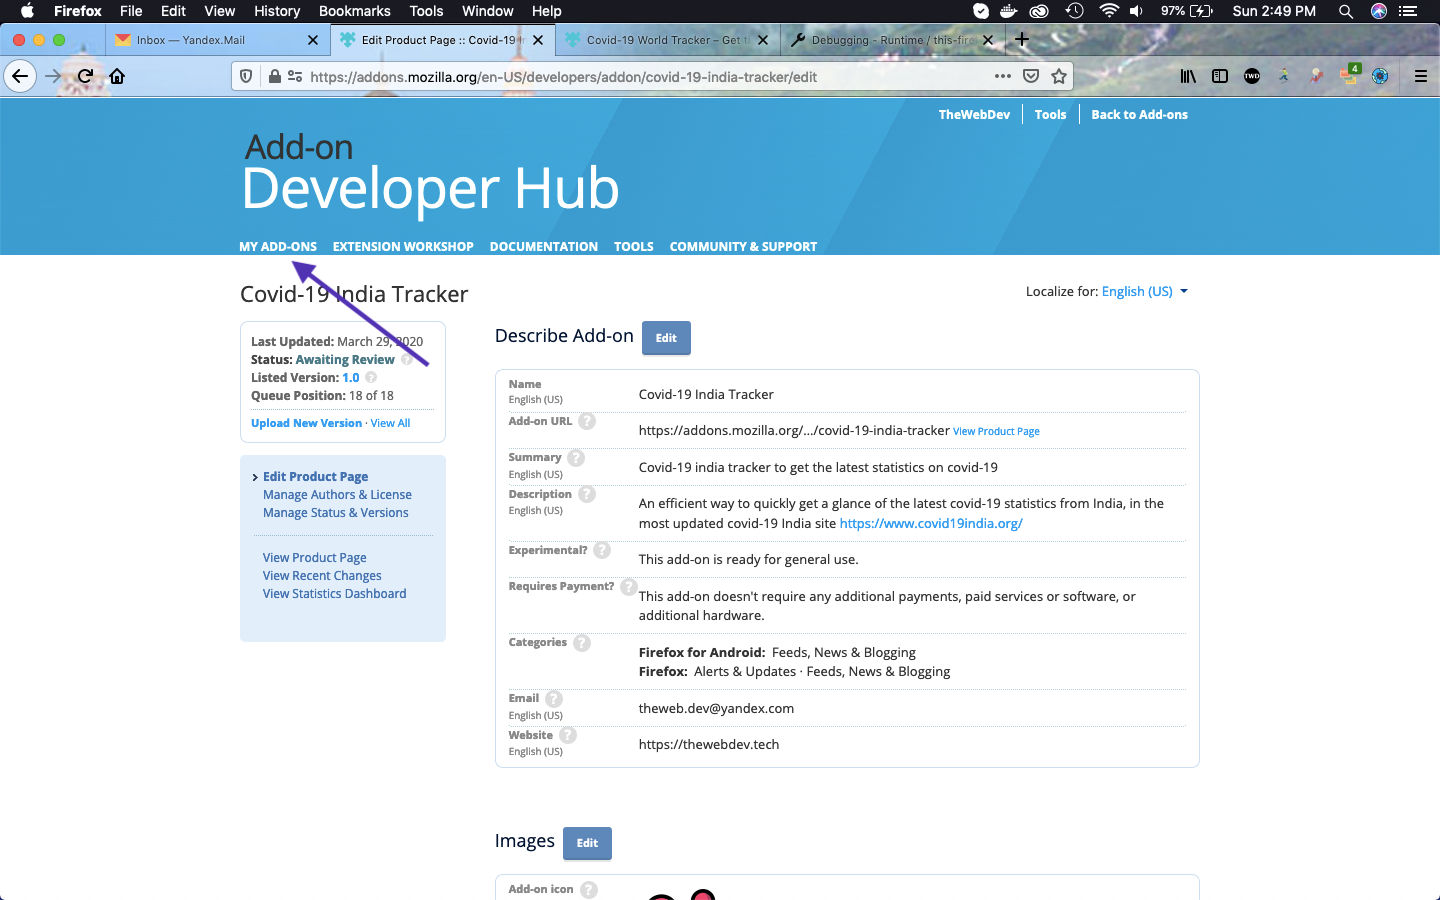This screenshot has height=900, width=1440.
Task: Click the help icon next to Add-on URL
Action: click(587, 421)
